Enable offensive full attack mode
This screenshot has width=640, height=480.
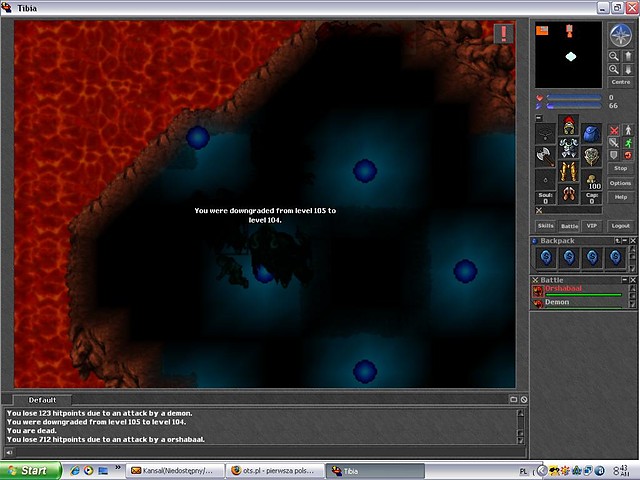(614, 130)
